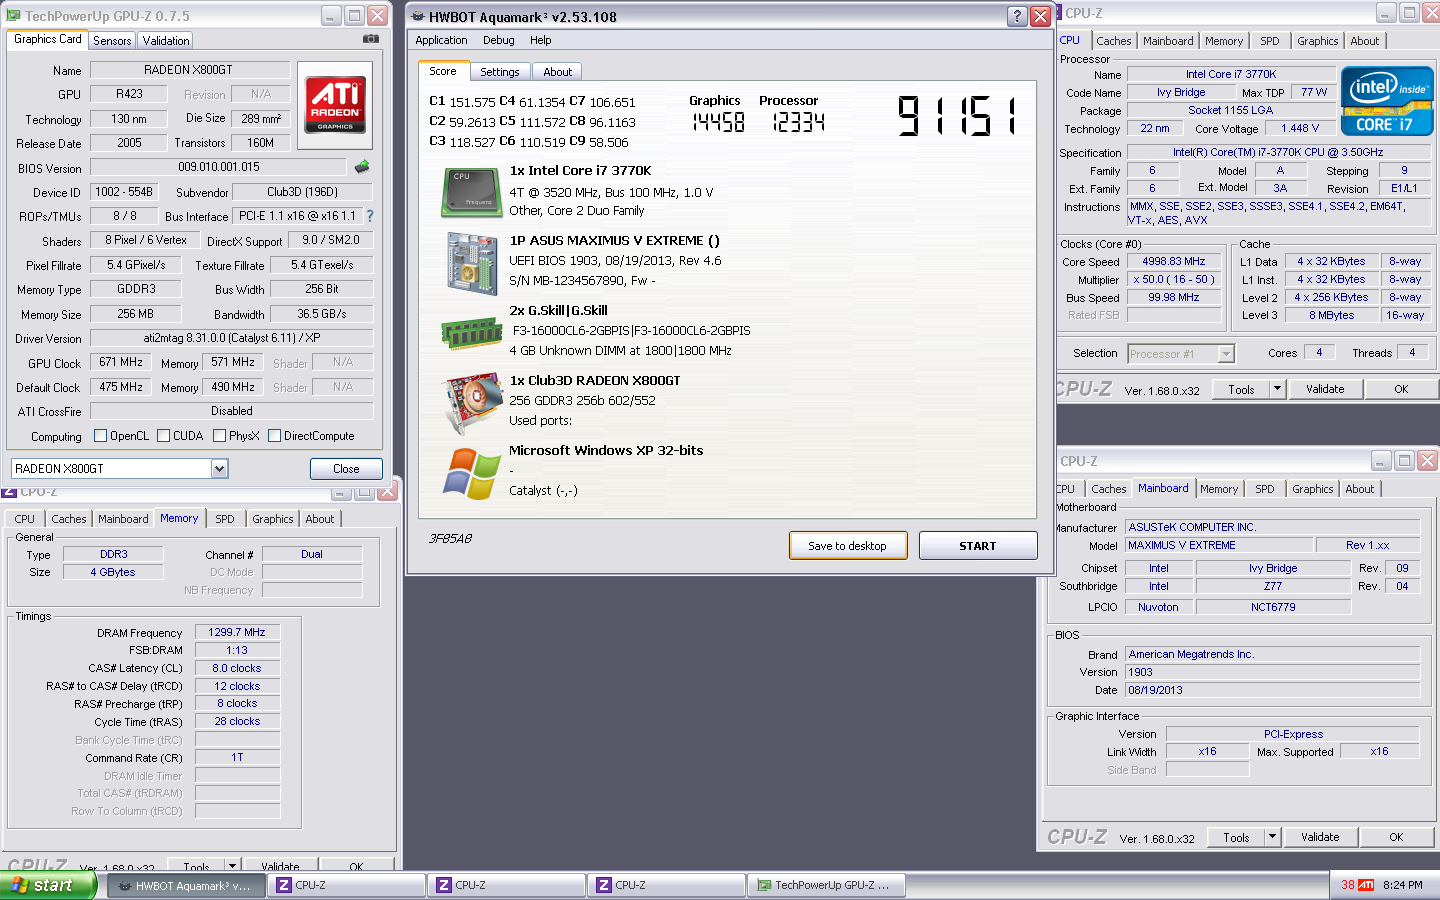The width and height of the screenshot is (1440, 900).
Task: Open the About tab in Aquamark
Action: 557,72
